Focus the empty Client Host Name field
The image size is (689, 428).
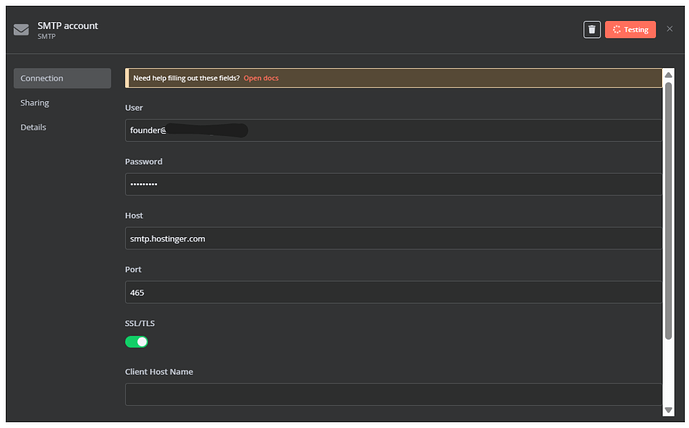point(393,394)
